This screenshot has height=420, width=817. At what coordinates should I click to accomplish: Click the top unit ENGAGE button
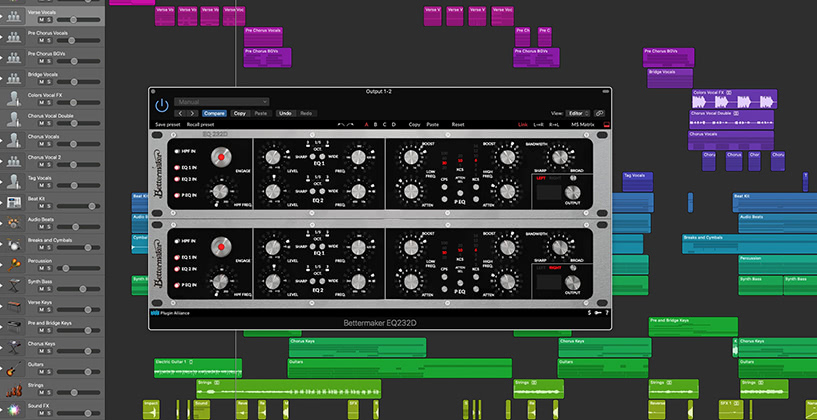click(x=221, y=157)
